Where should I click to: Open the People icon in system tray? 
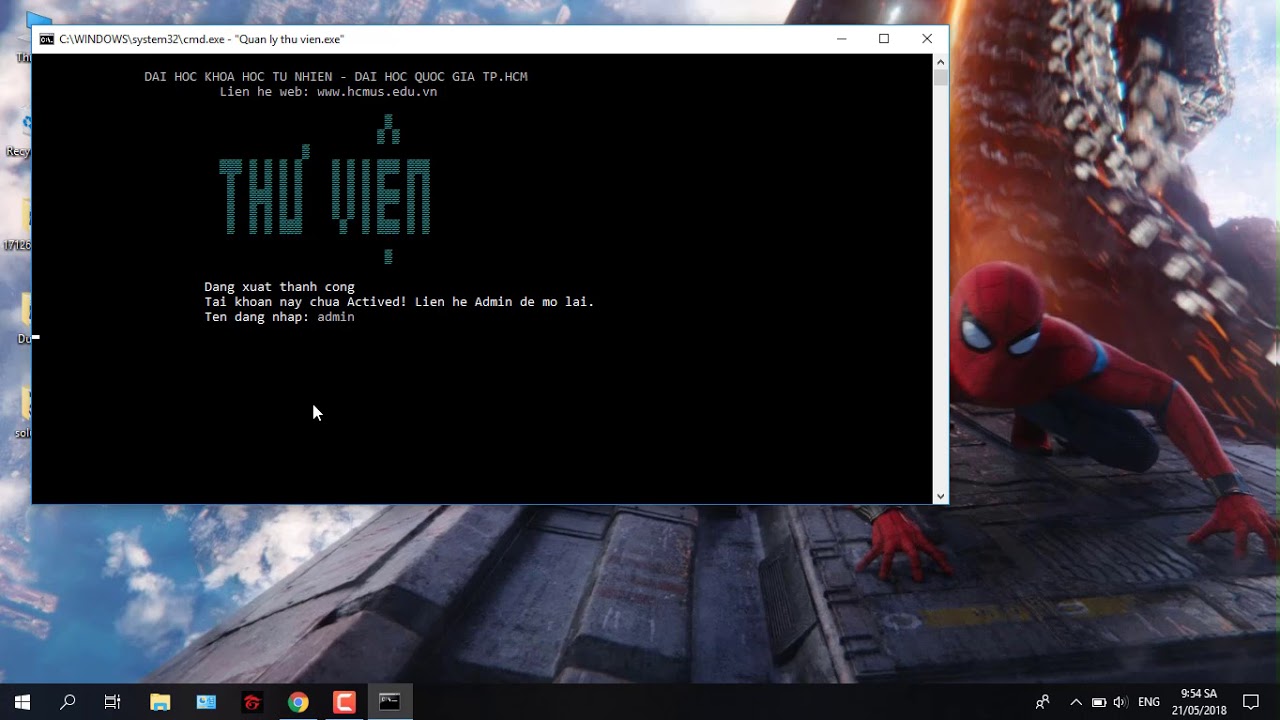pos(1043,702)
